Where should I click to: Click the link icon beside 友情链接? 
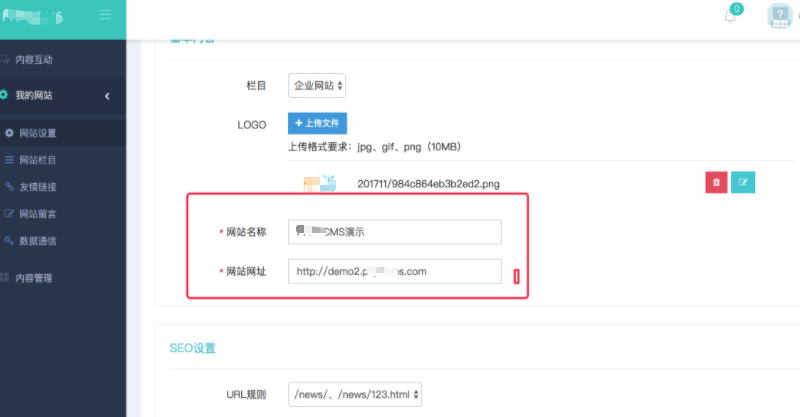pyautogui.click(x=9, y=186)
